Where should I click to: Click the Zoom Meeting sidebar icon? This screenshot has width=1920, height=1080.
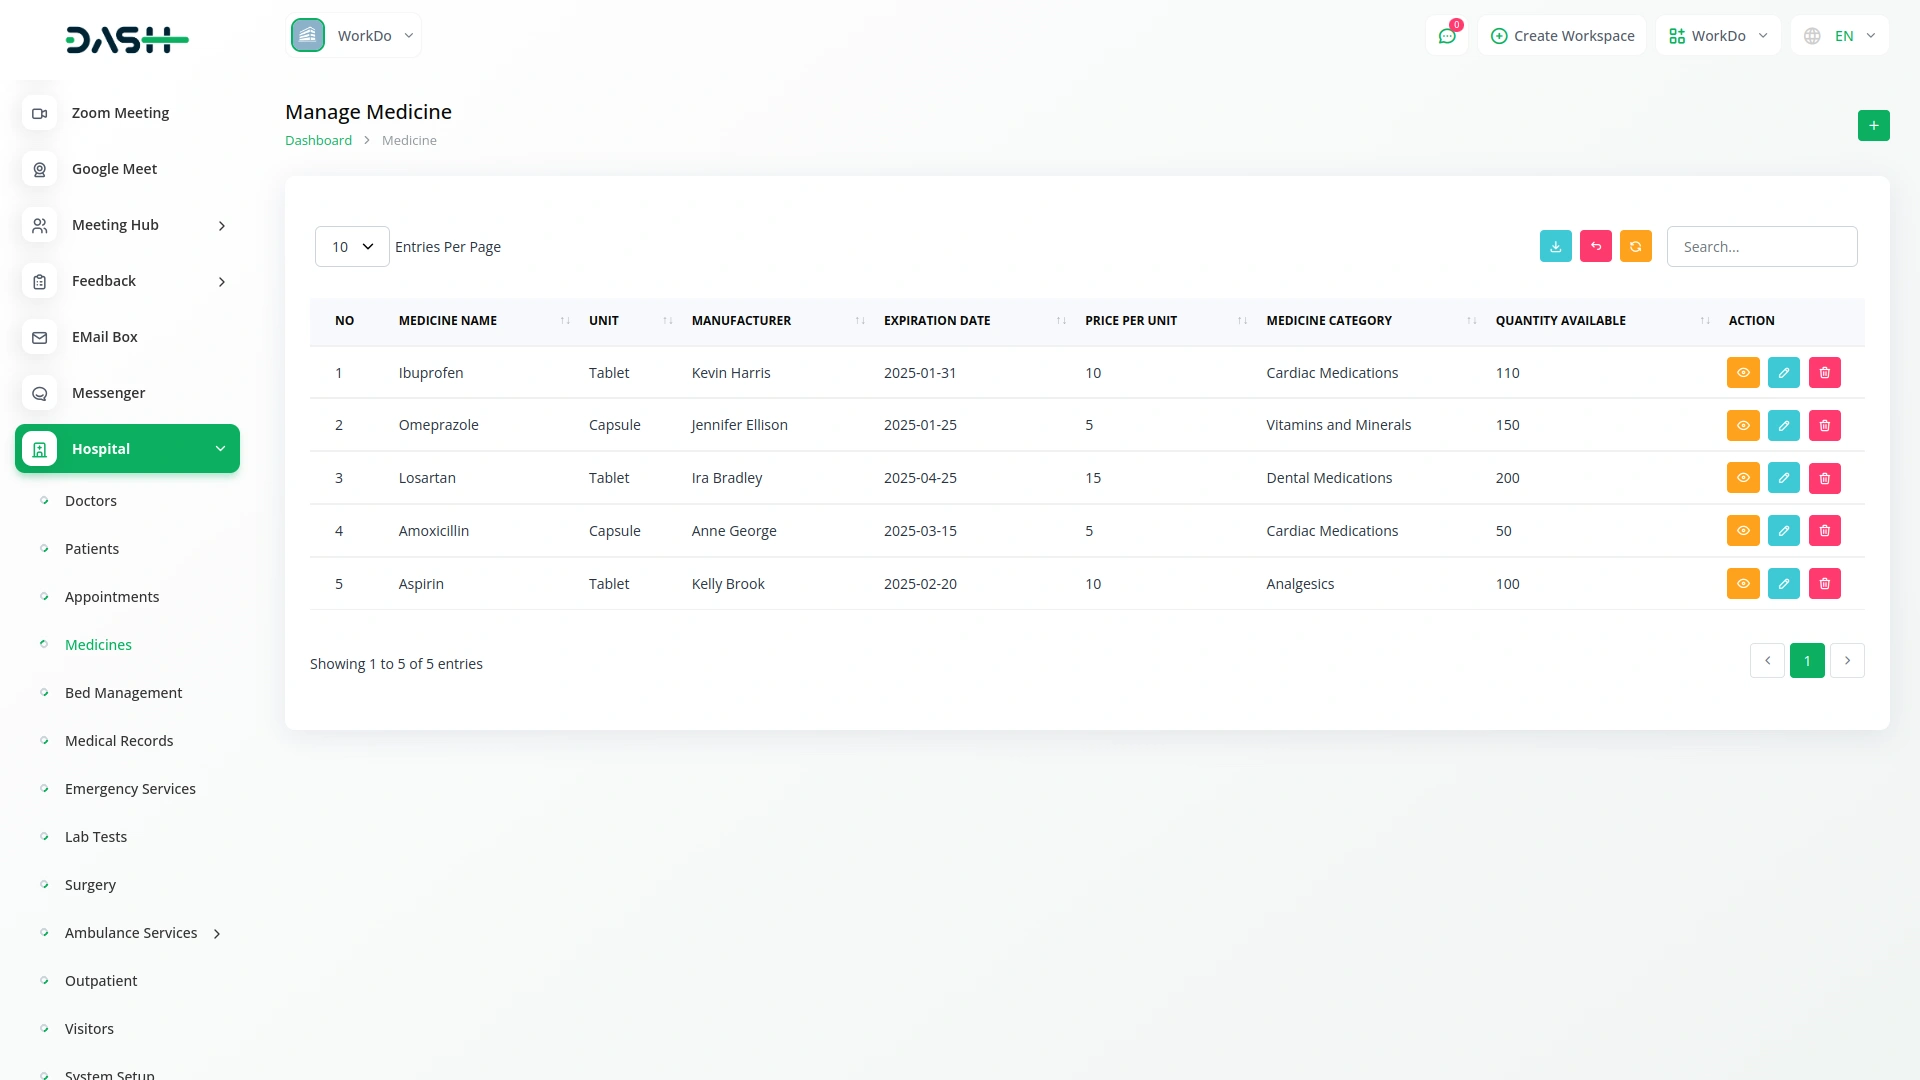(40, 113)
